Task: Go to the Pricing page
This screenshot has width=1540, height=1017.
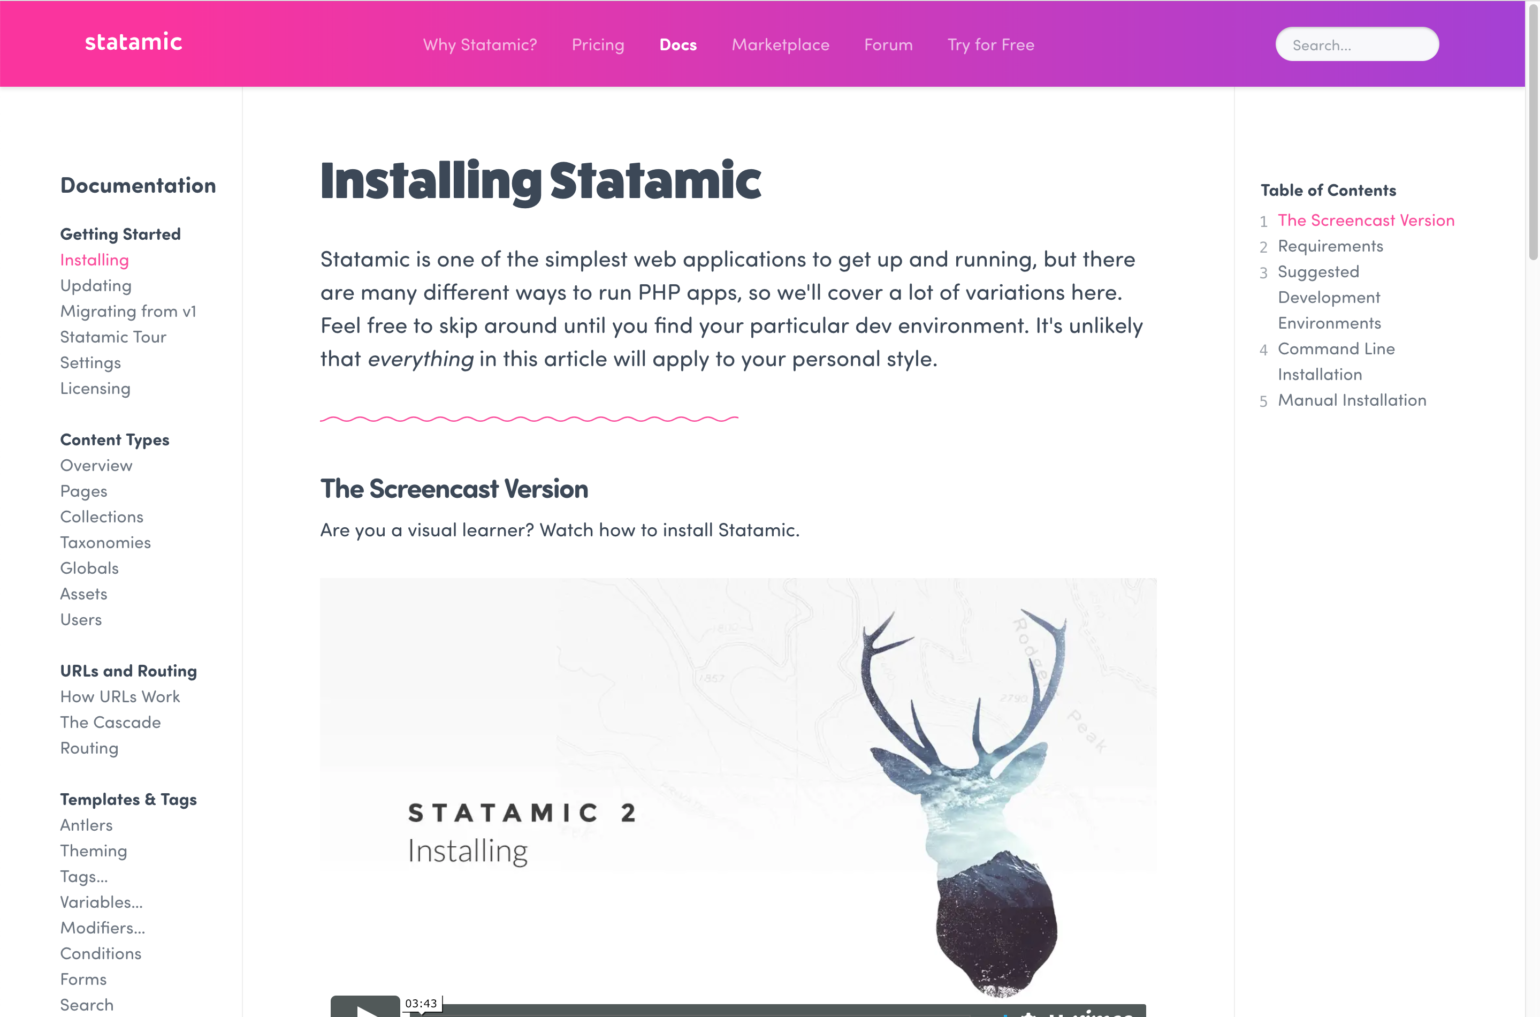Action: (x=598, y=45)
